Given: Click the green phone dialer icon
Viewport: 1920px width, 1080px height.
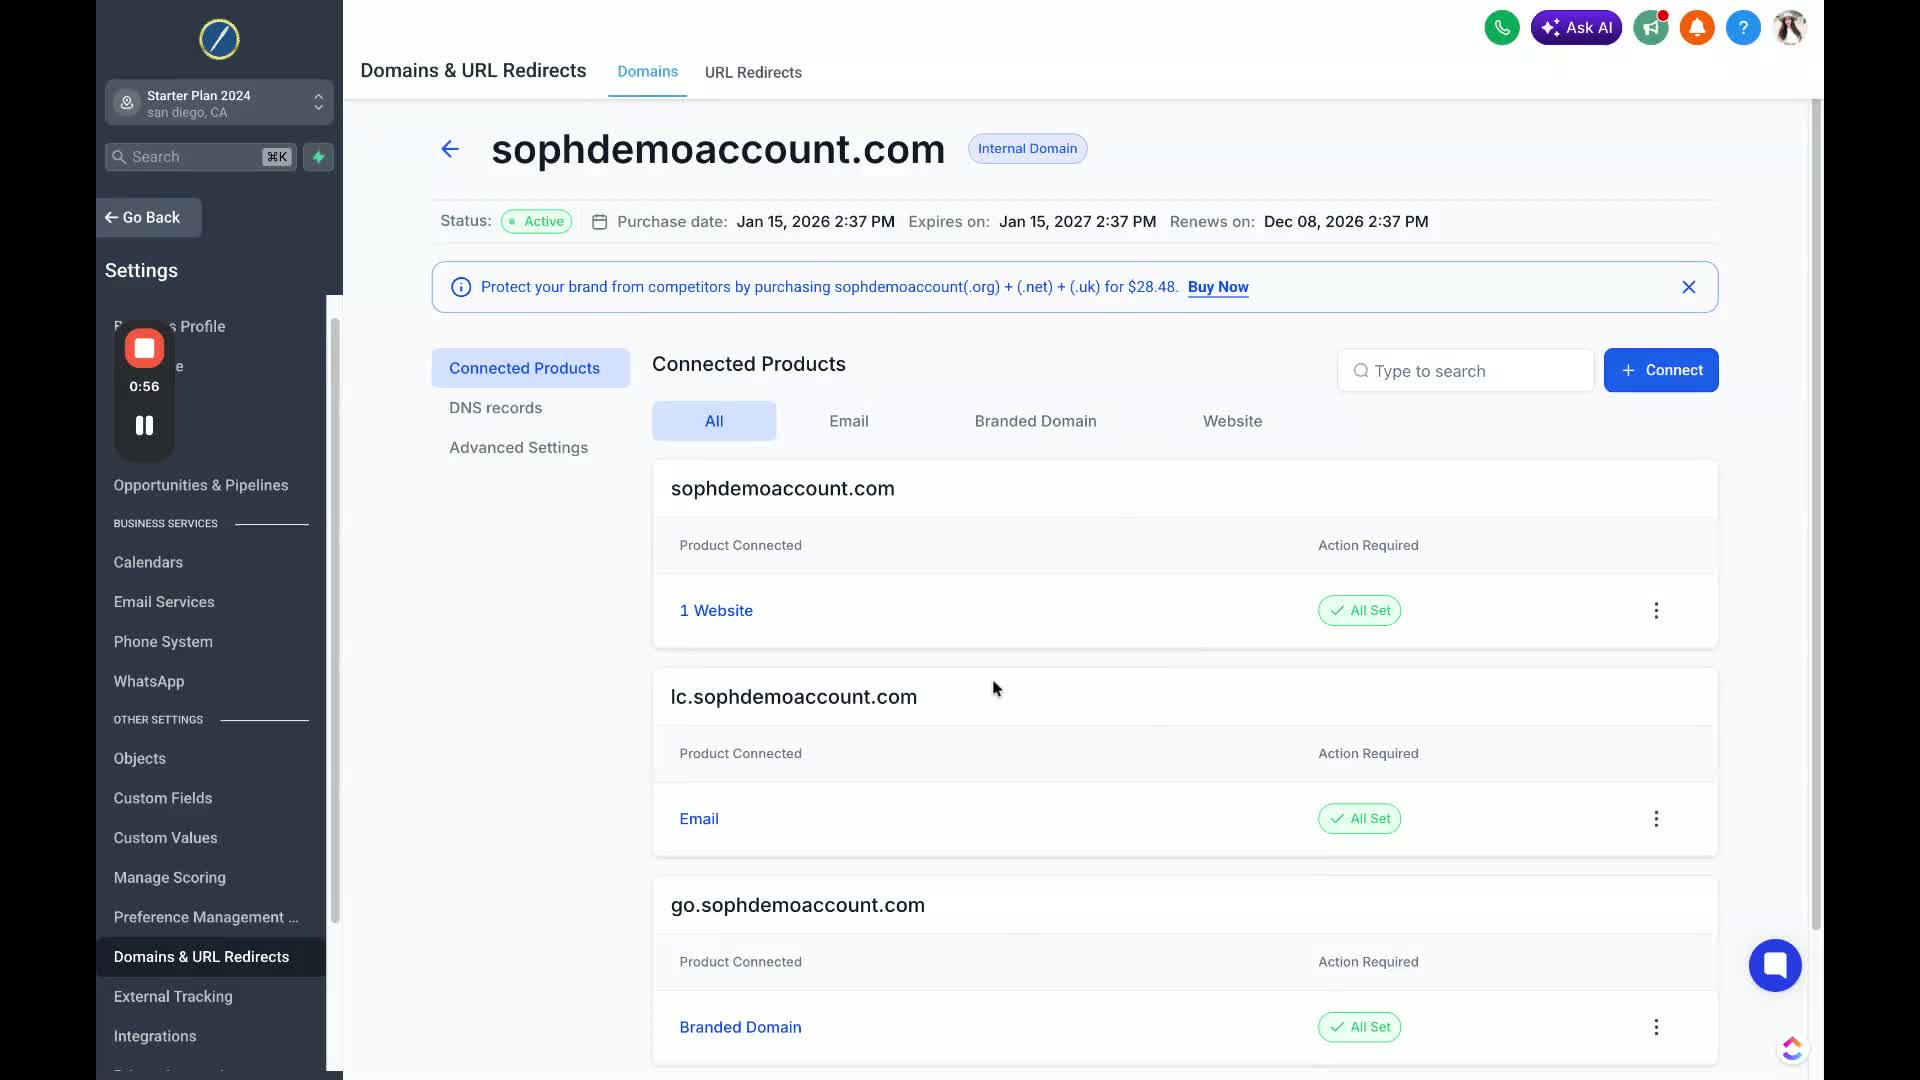Looking at the screenshot, I should 1501,28.
